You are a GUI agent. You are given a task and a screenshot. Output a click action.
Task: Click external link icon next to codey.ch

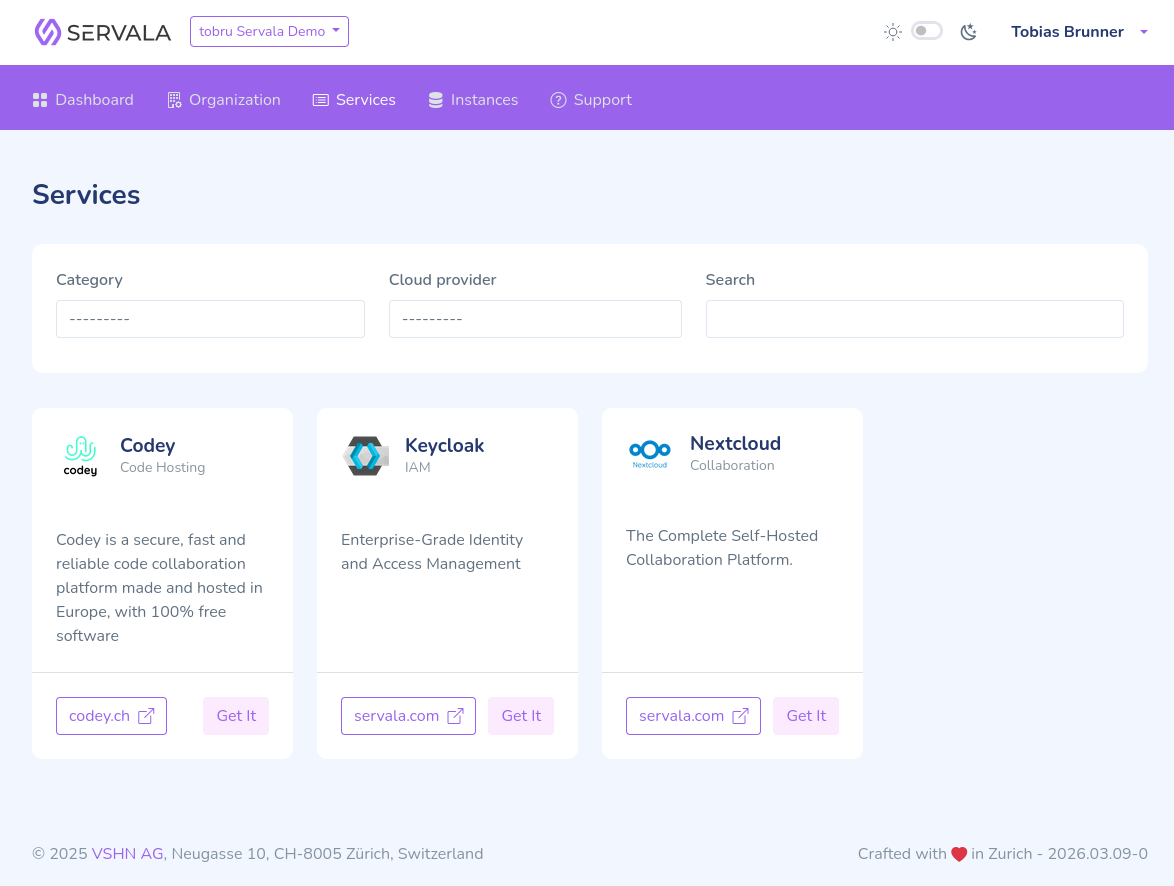[x=146, y=716]
